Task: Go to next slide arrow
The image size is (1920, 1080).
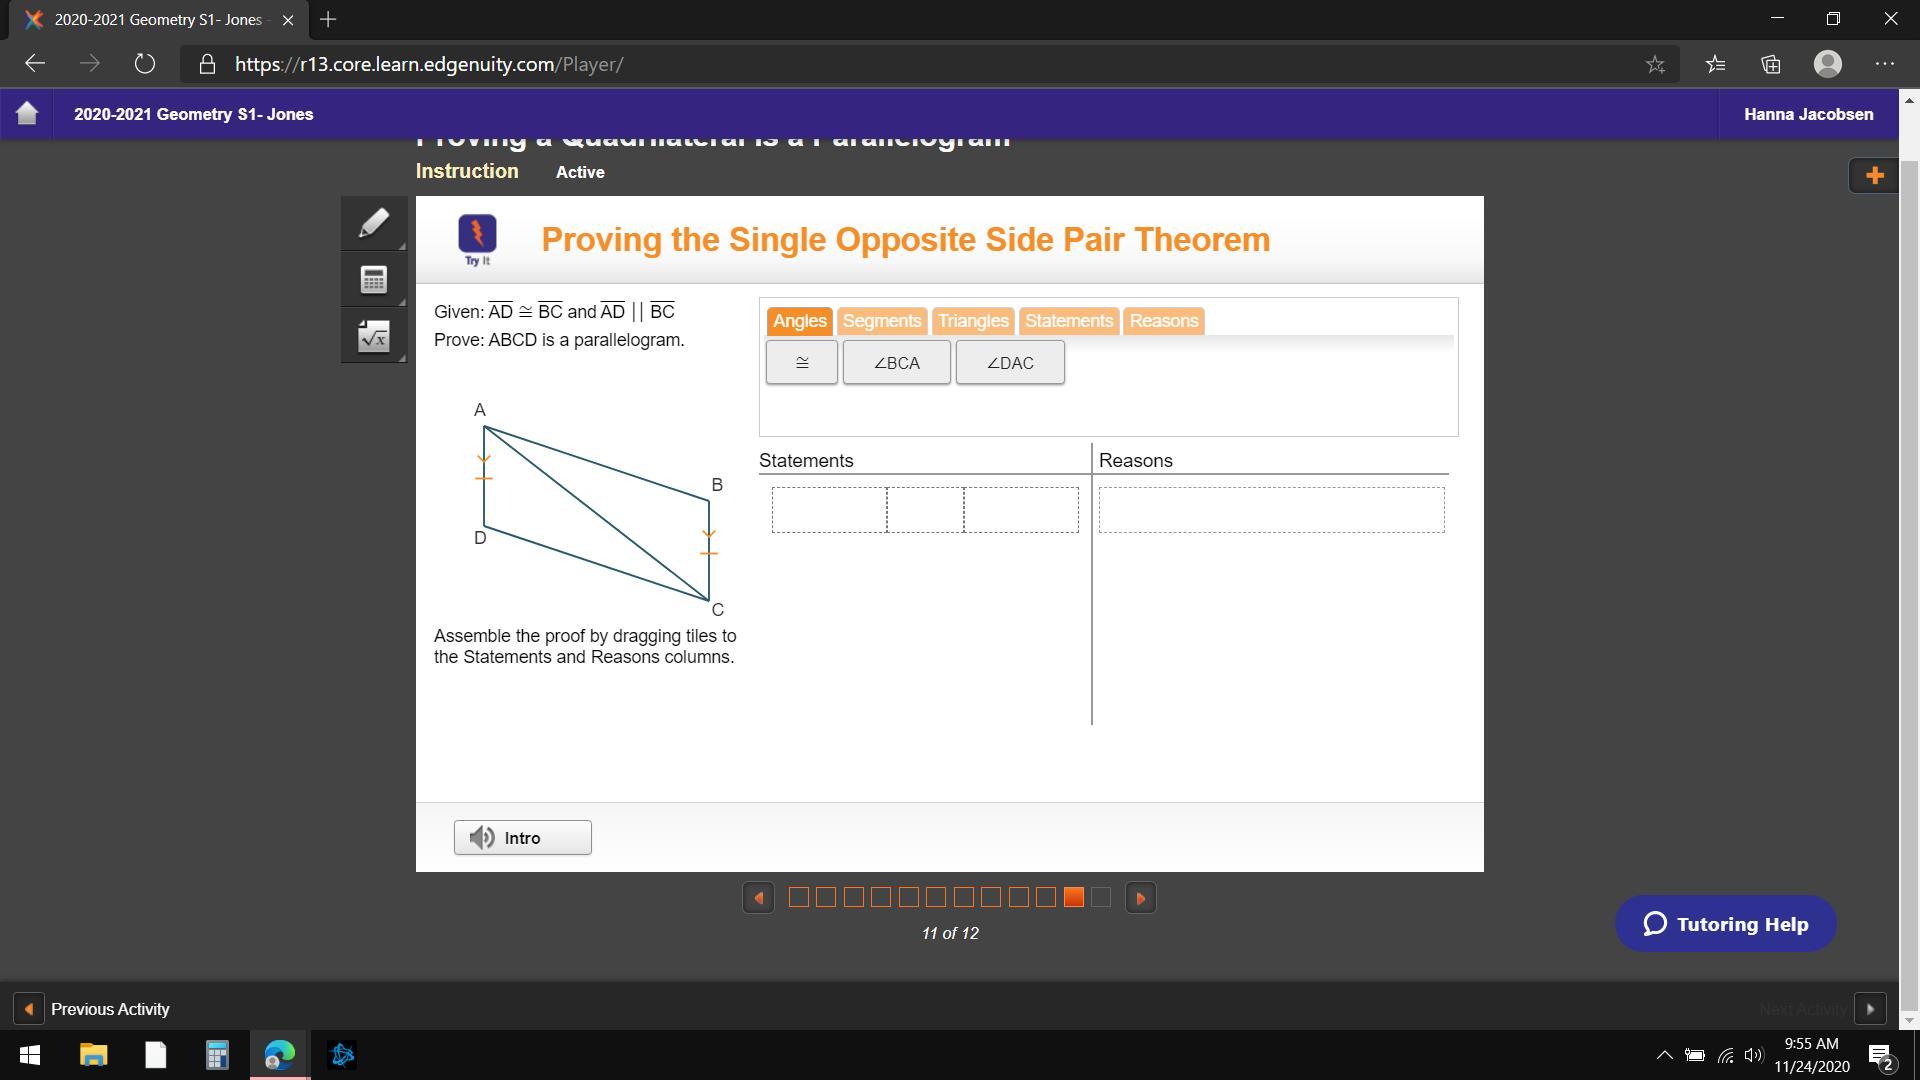Action: pos(1140,898)
